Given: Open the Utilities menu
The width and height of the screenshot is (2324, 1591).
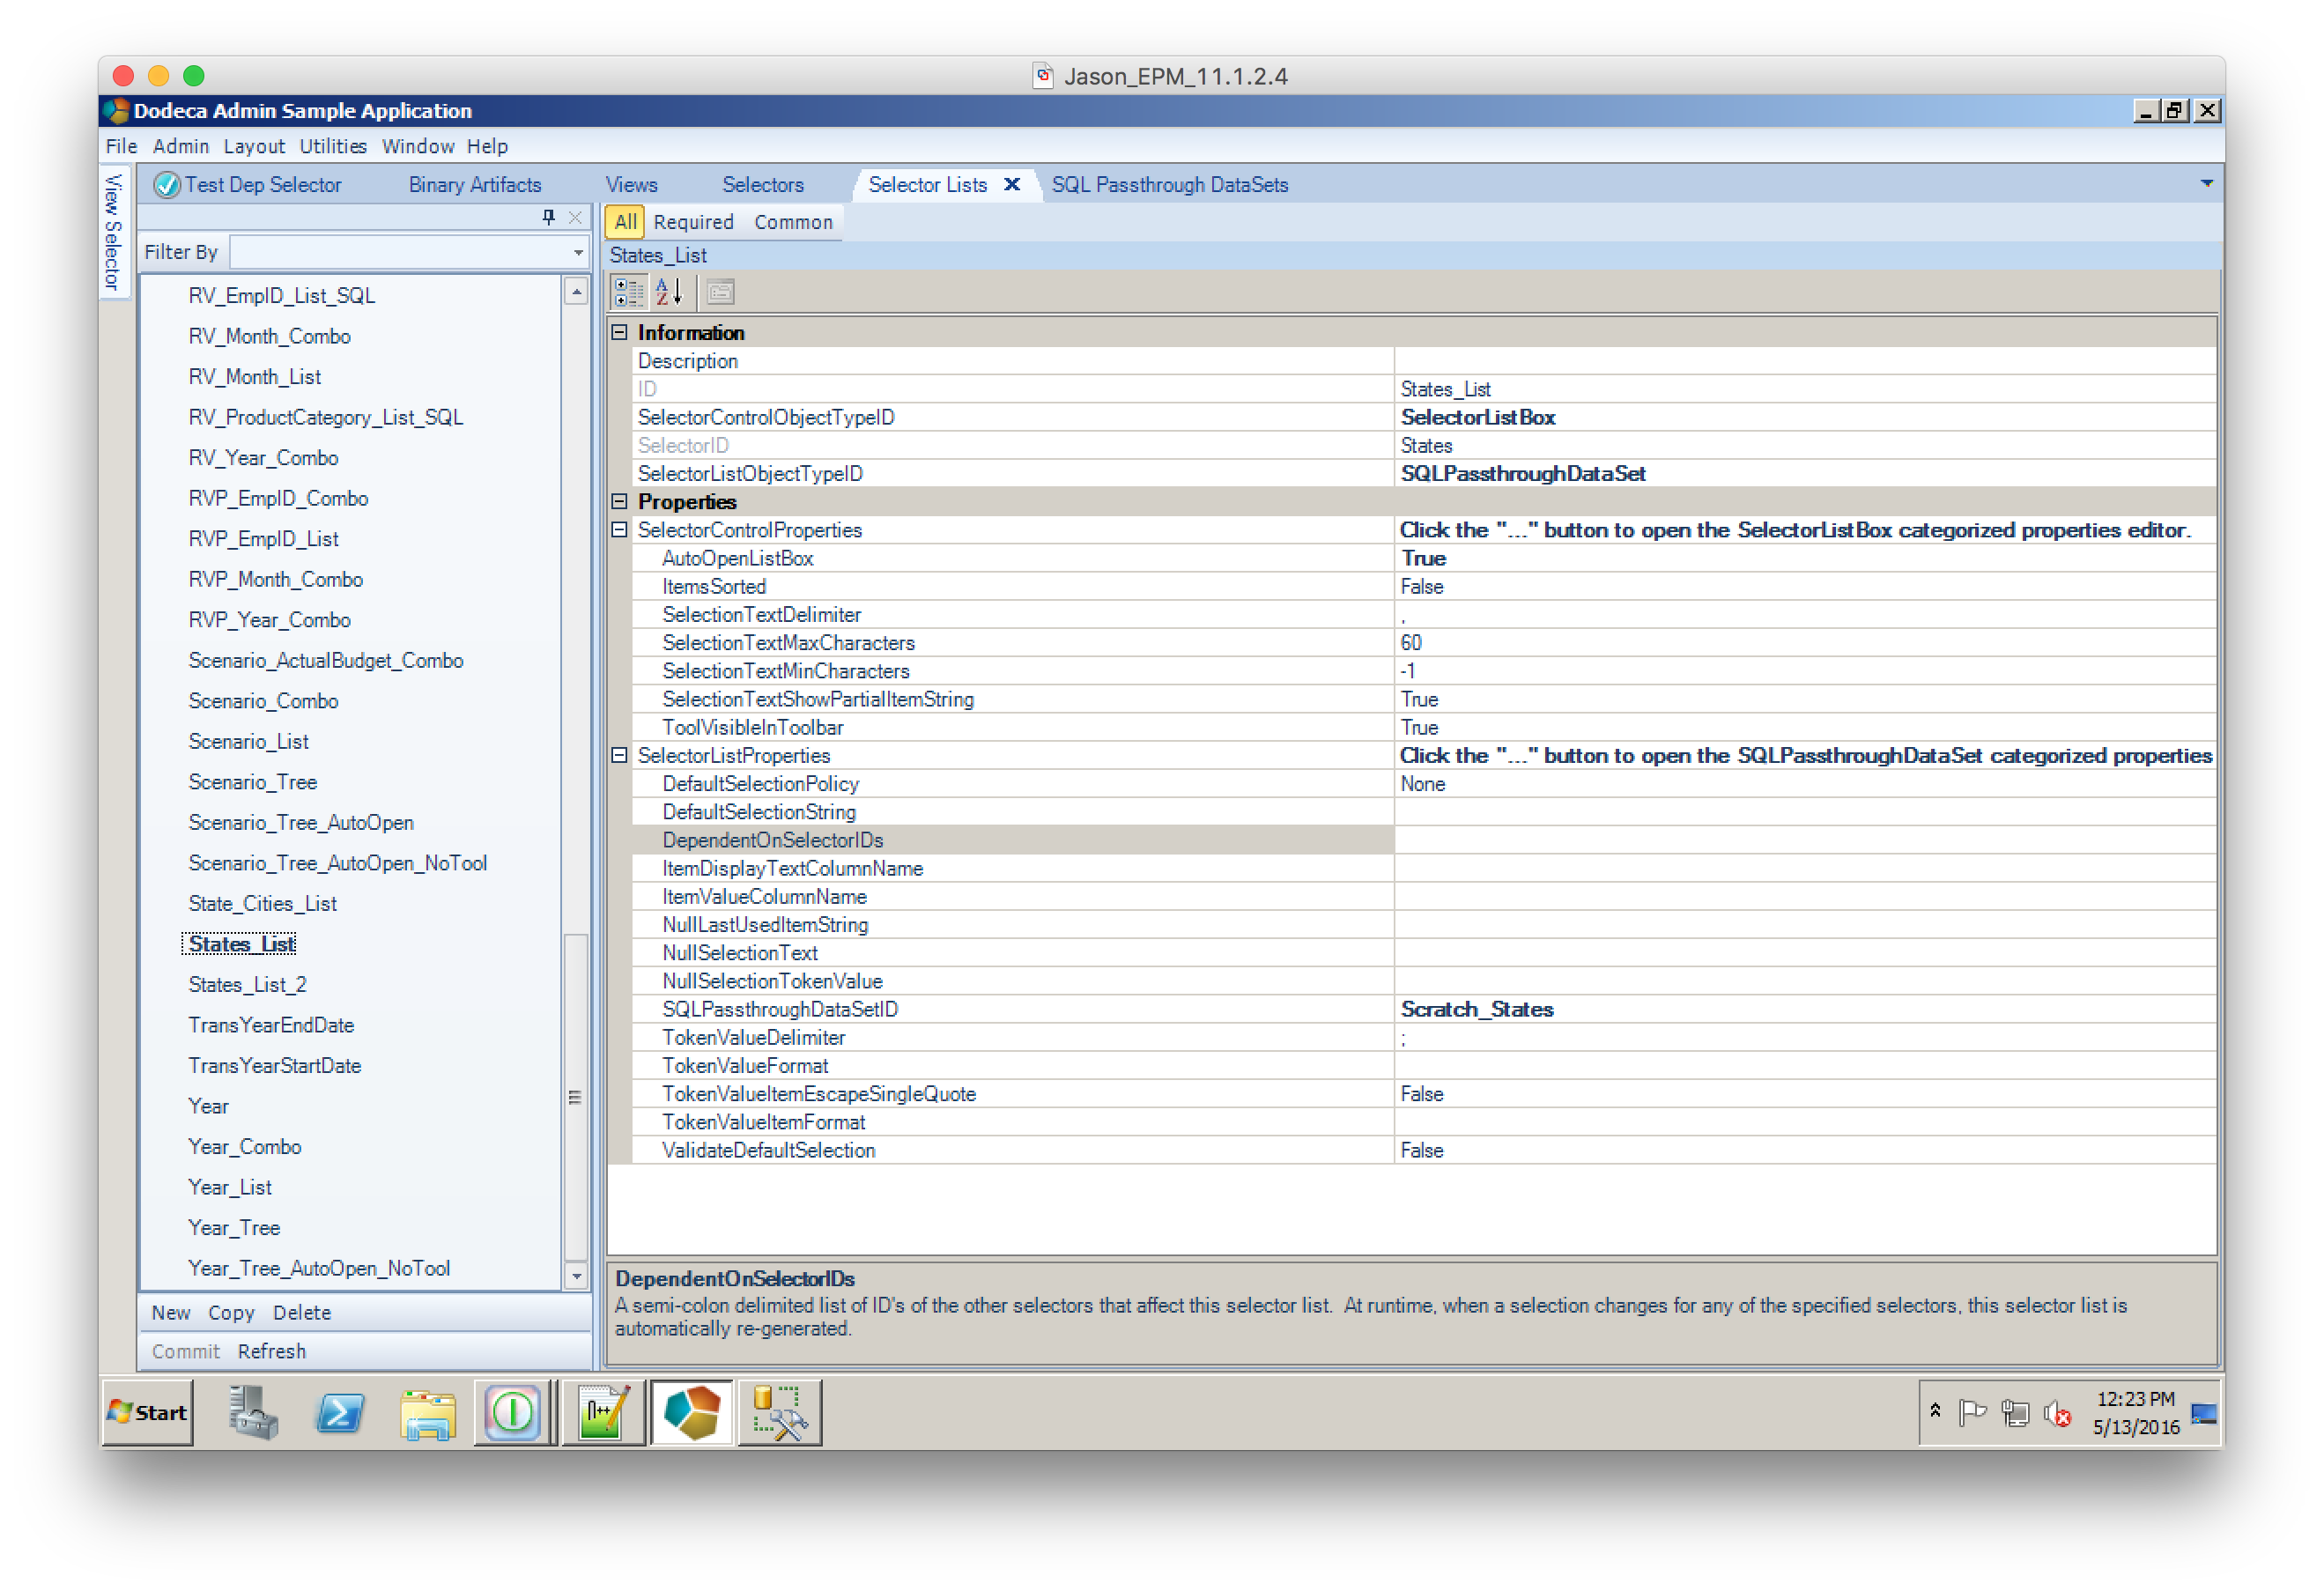Looking at the screenshot, I should 333,146.
